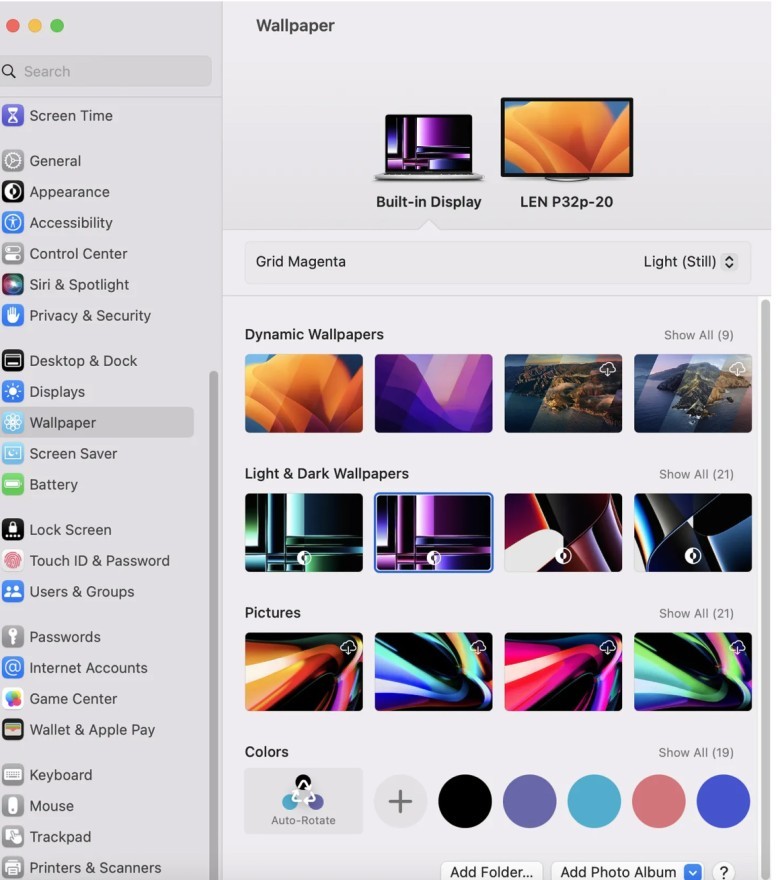
Task: Click the Add Folder... button
Action: (491, 872)
